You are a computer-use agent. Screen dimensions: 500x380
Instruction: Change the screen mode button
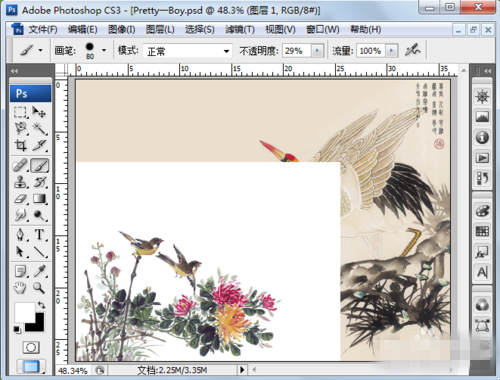pyautogui.click(x=31, y=366)
